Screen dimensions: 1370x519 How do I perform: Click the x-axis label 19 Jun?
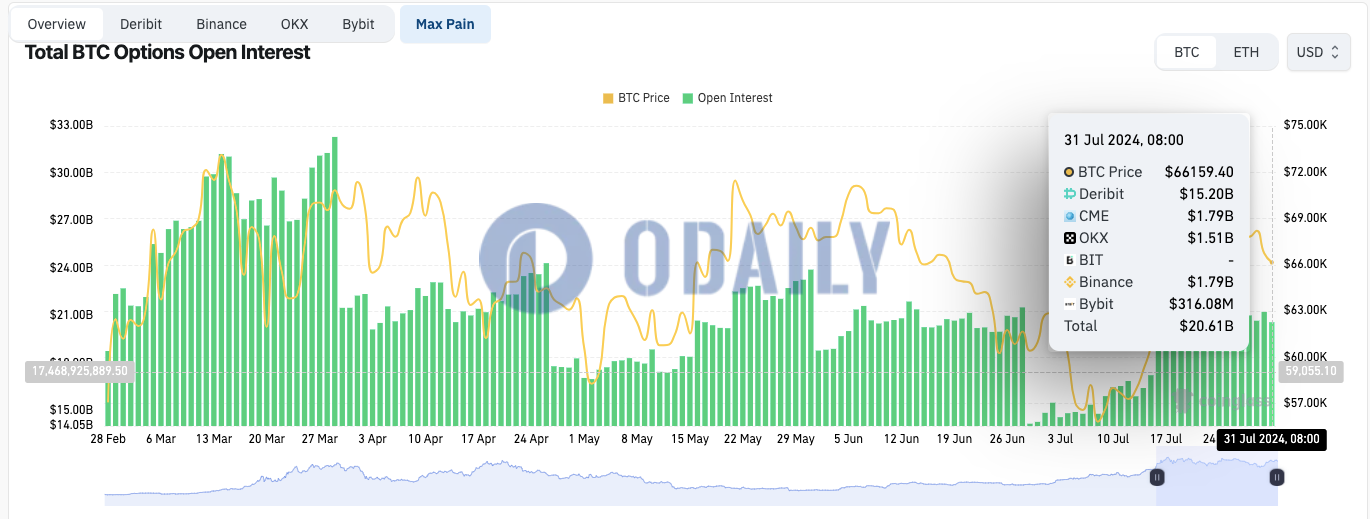point(955,439)
